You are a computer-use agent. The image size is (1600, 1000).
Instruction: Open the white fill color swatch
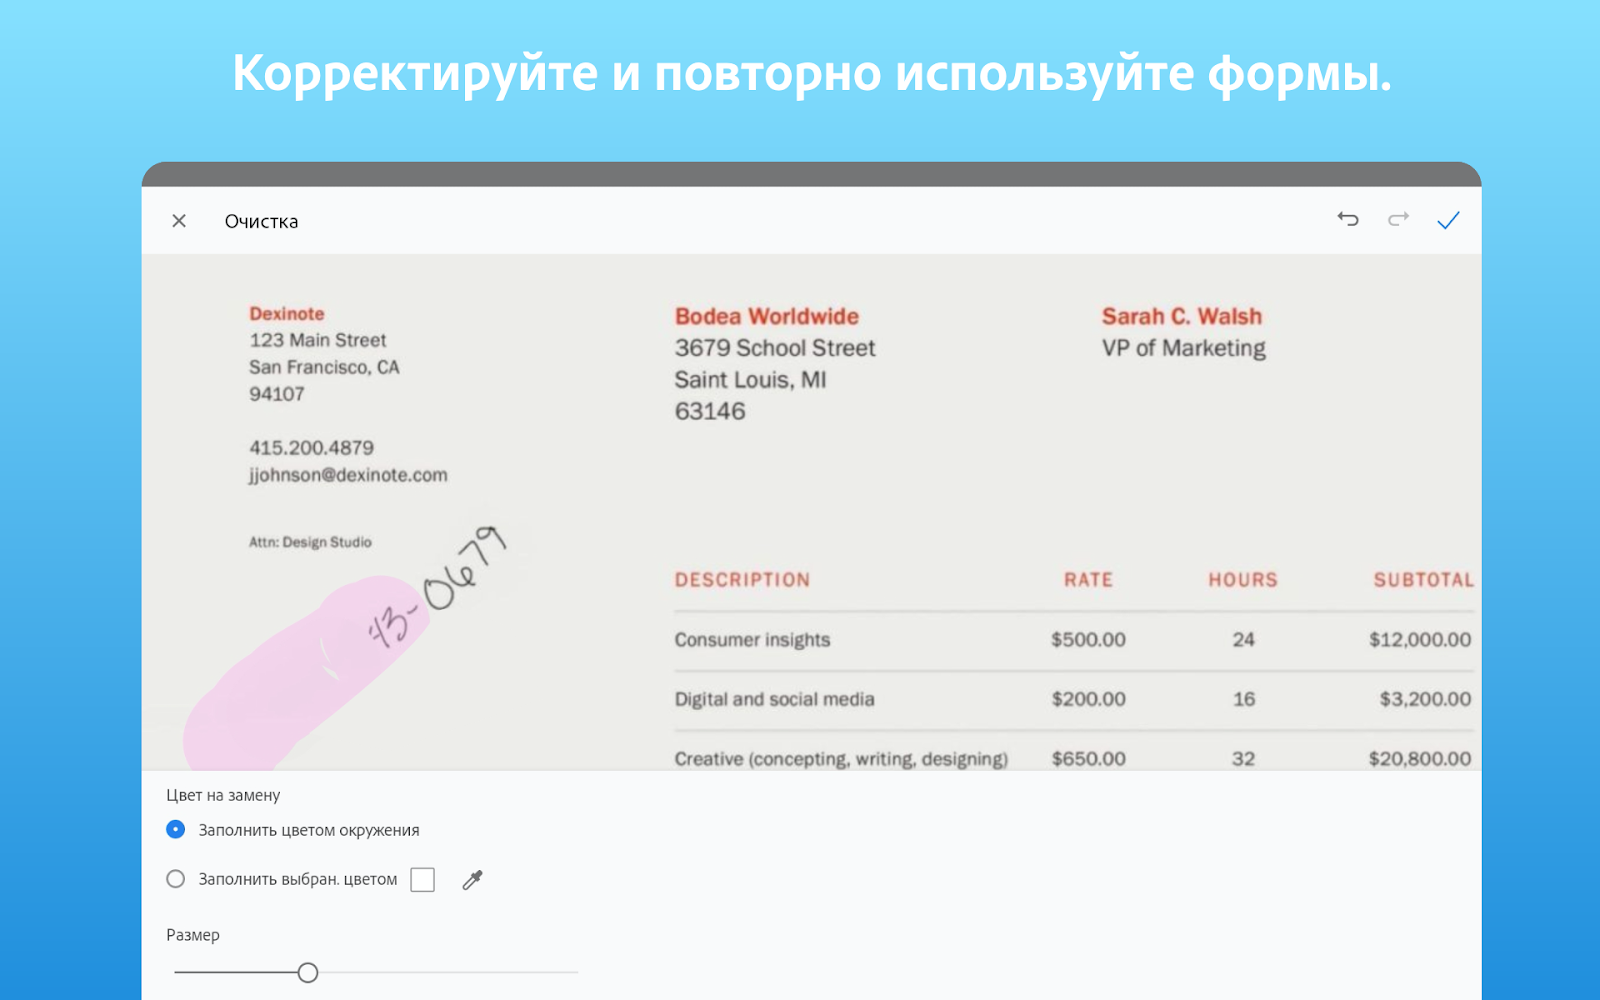[x=423, y=879]
